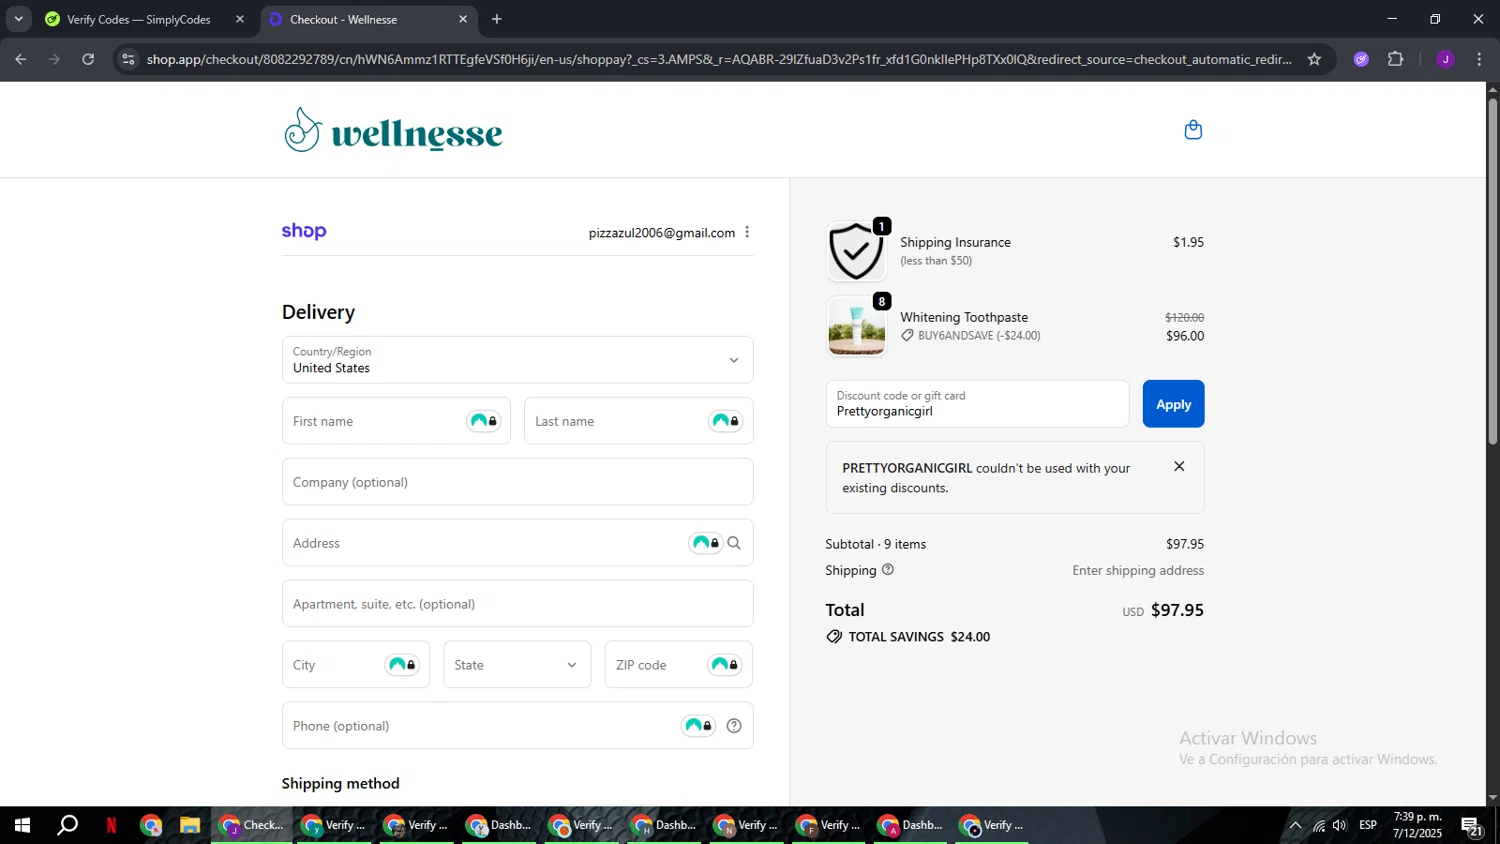Viewport: 1500px width, 844px height.
Task: Expand Country/Region dropdown
Action: click(517, 360)
